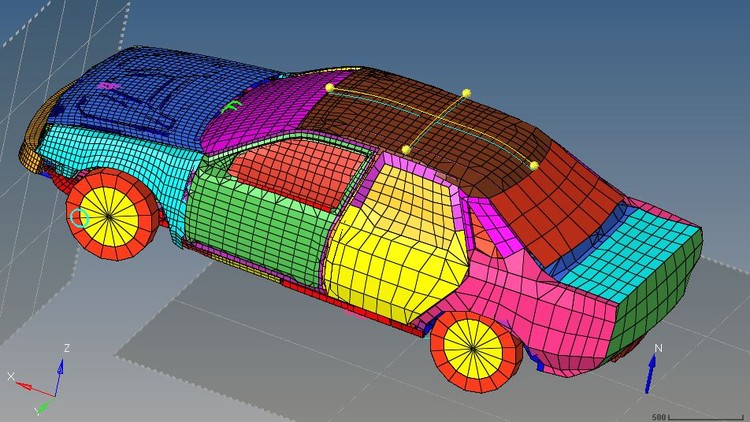Click the red X axis arrow
This screenshot has height=422, width=750.
pos(34,389)
